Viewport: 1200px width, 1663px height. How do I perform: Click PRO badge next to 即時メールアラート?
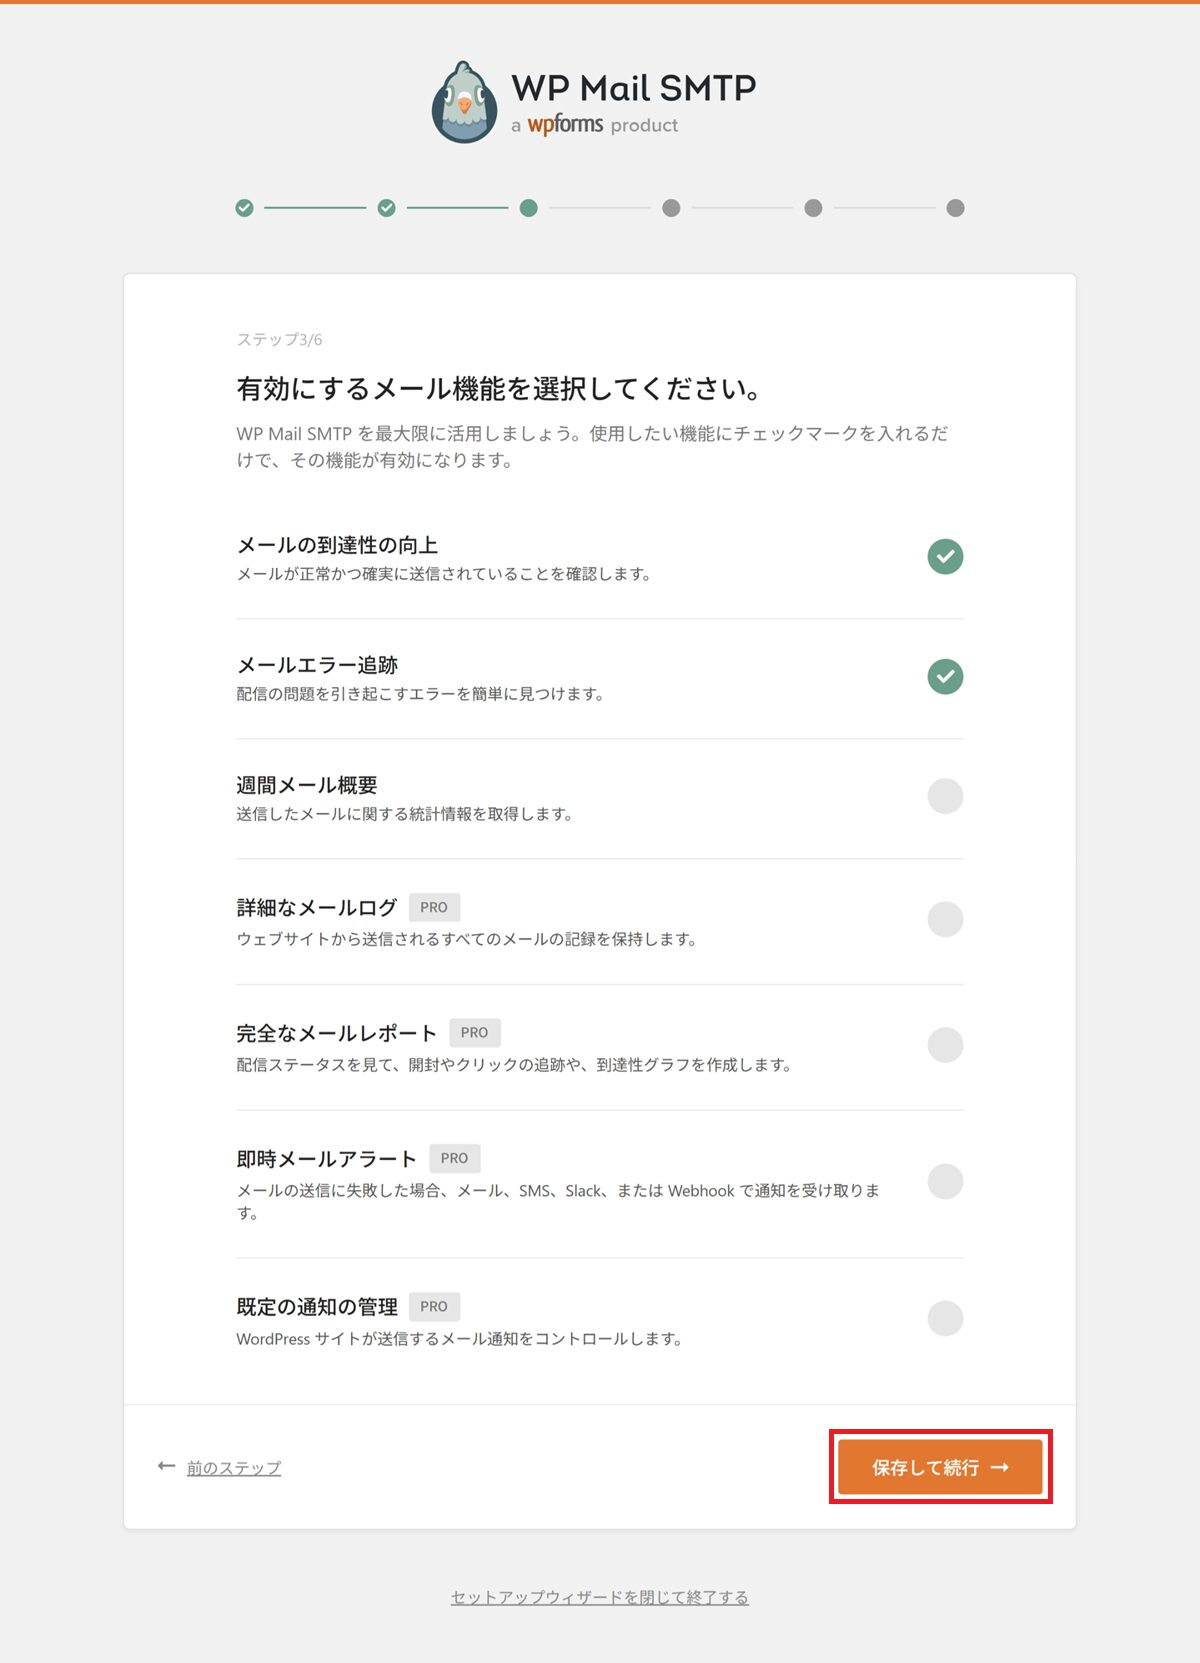454,1158
